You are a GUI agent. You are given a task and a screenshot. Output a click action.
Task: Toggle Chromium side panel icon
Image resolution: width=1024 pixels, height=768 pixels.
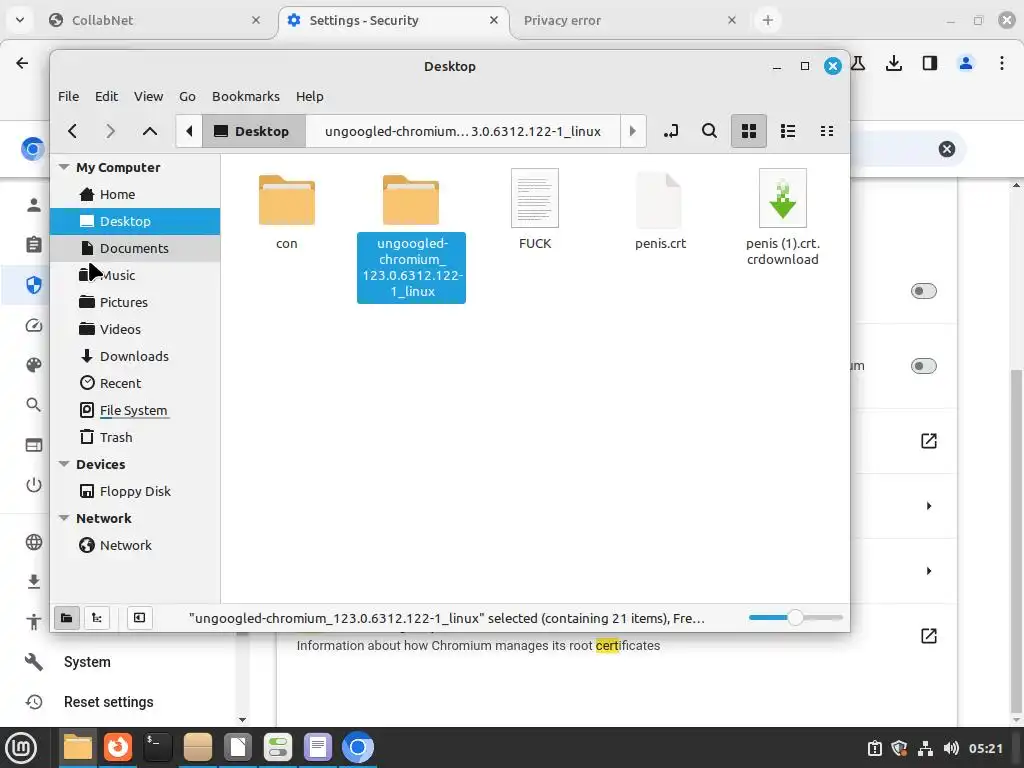[930, 63]
